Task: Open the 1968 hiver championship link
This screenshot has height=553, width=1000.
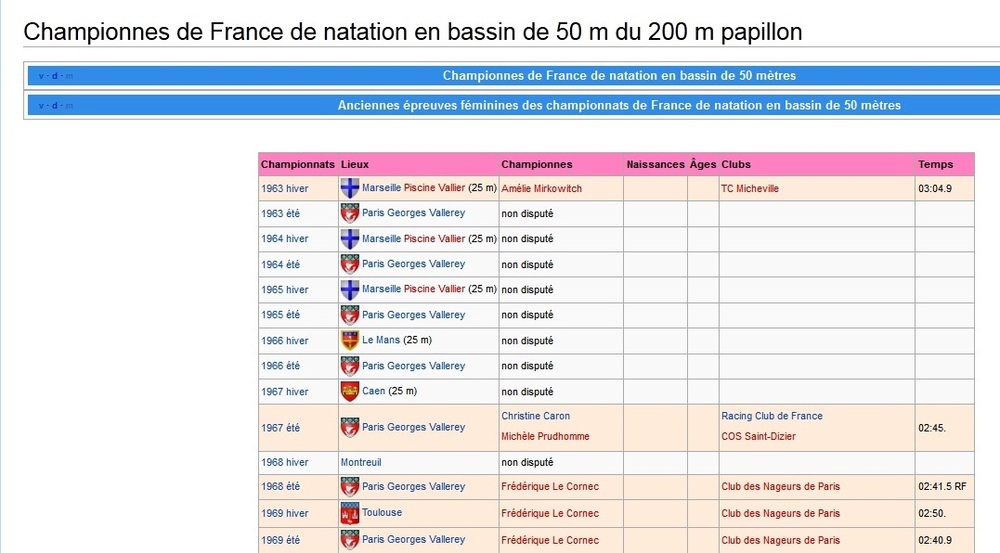Action: point(285,463)
